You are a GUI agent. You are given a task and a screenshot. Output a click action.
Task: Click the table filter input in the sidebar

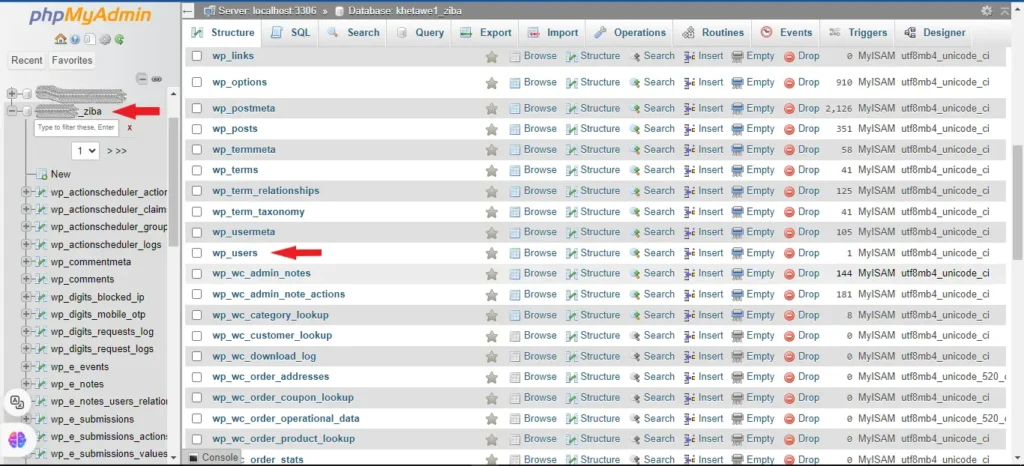(76, 128)
